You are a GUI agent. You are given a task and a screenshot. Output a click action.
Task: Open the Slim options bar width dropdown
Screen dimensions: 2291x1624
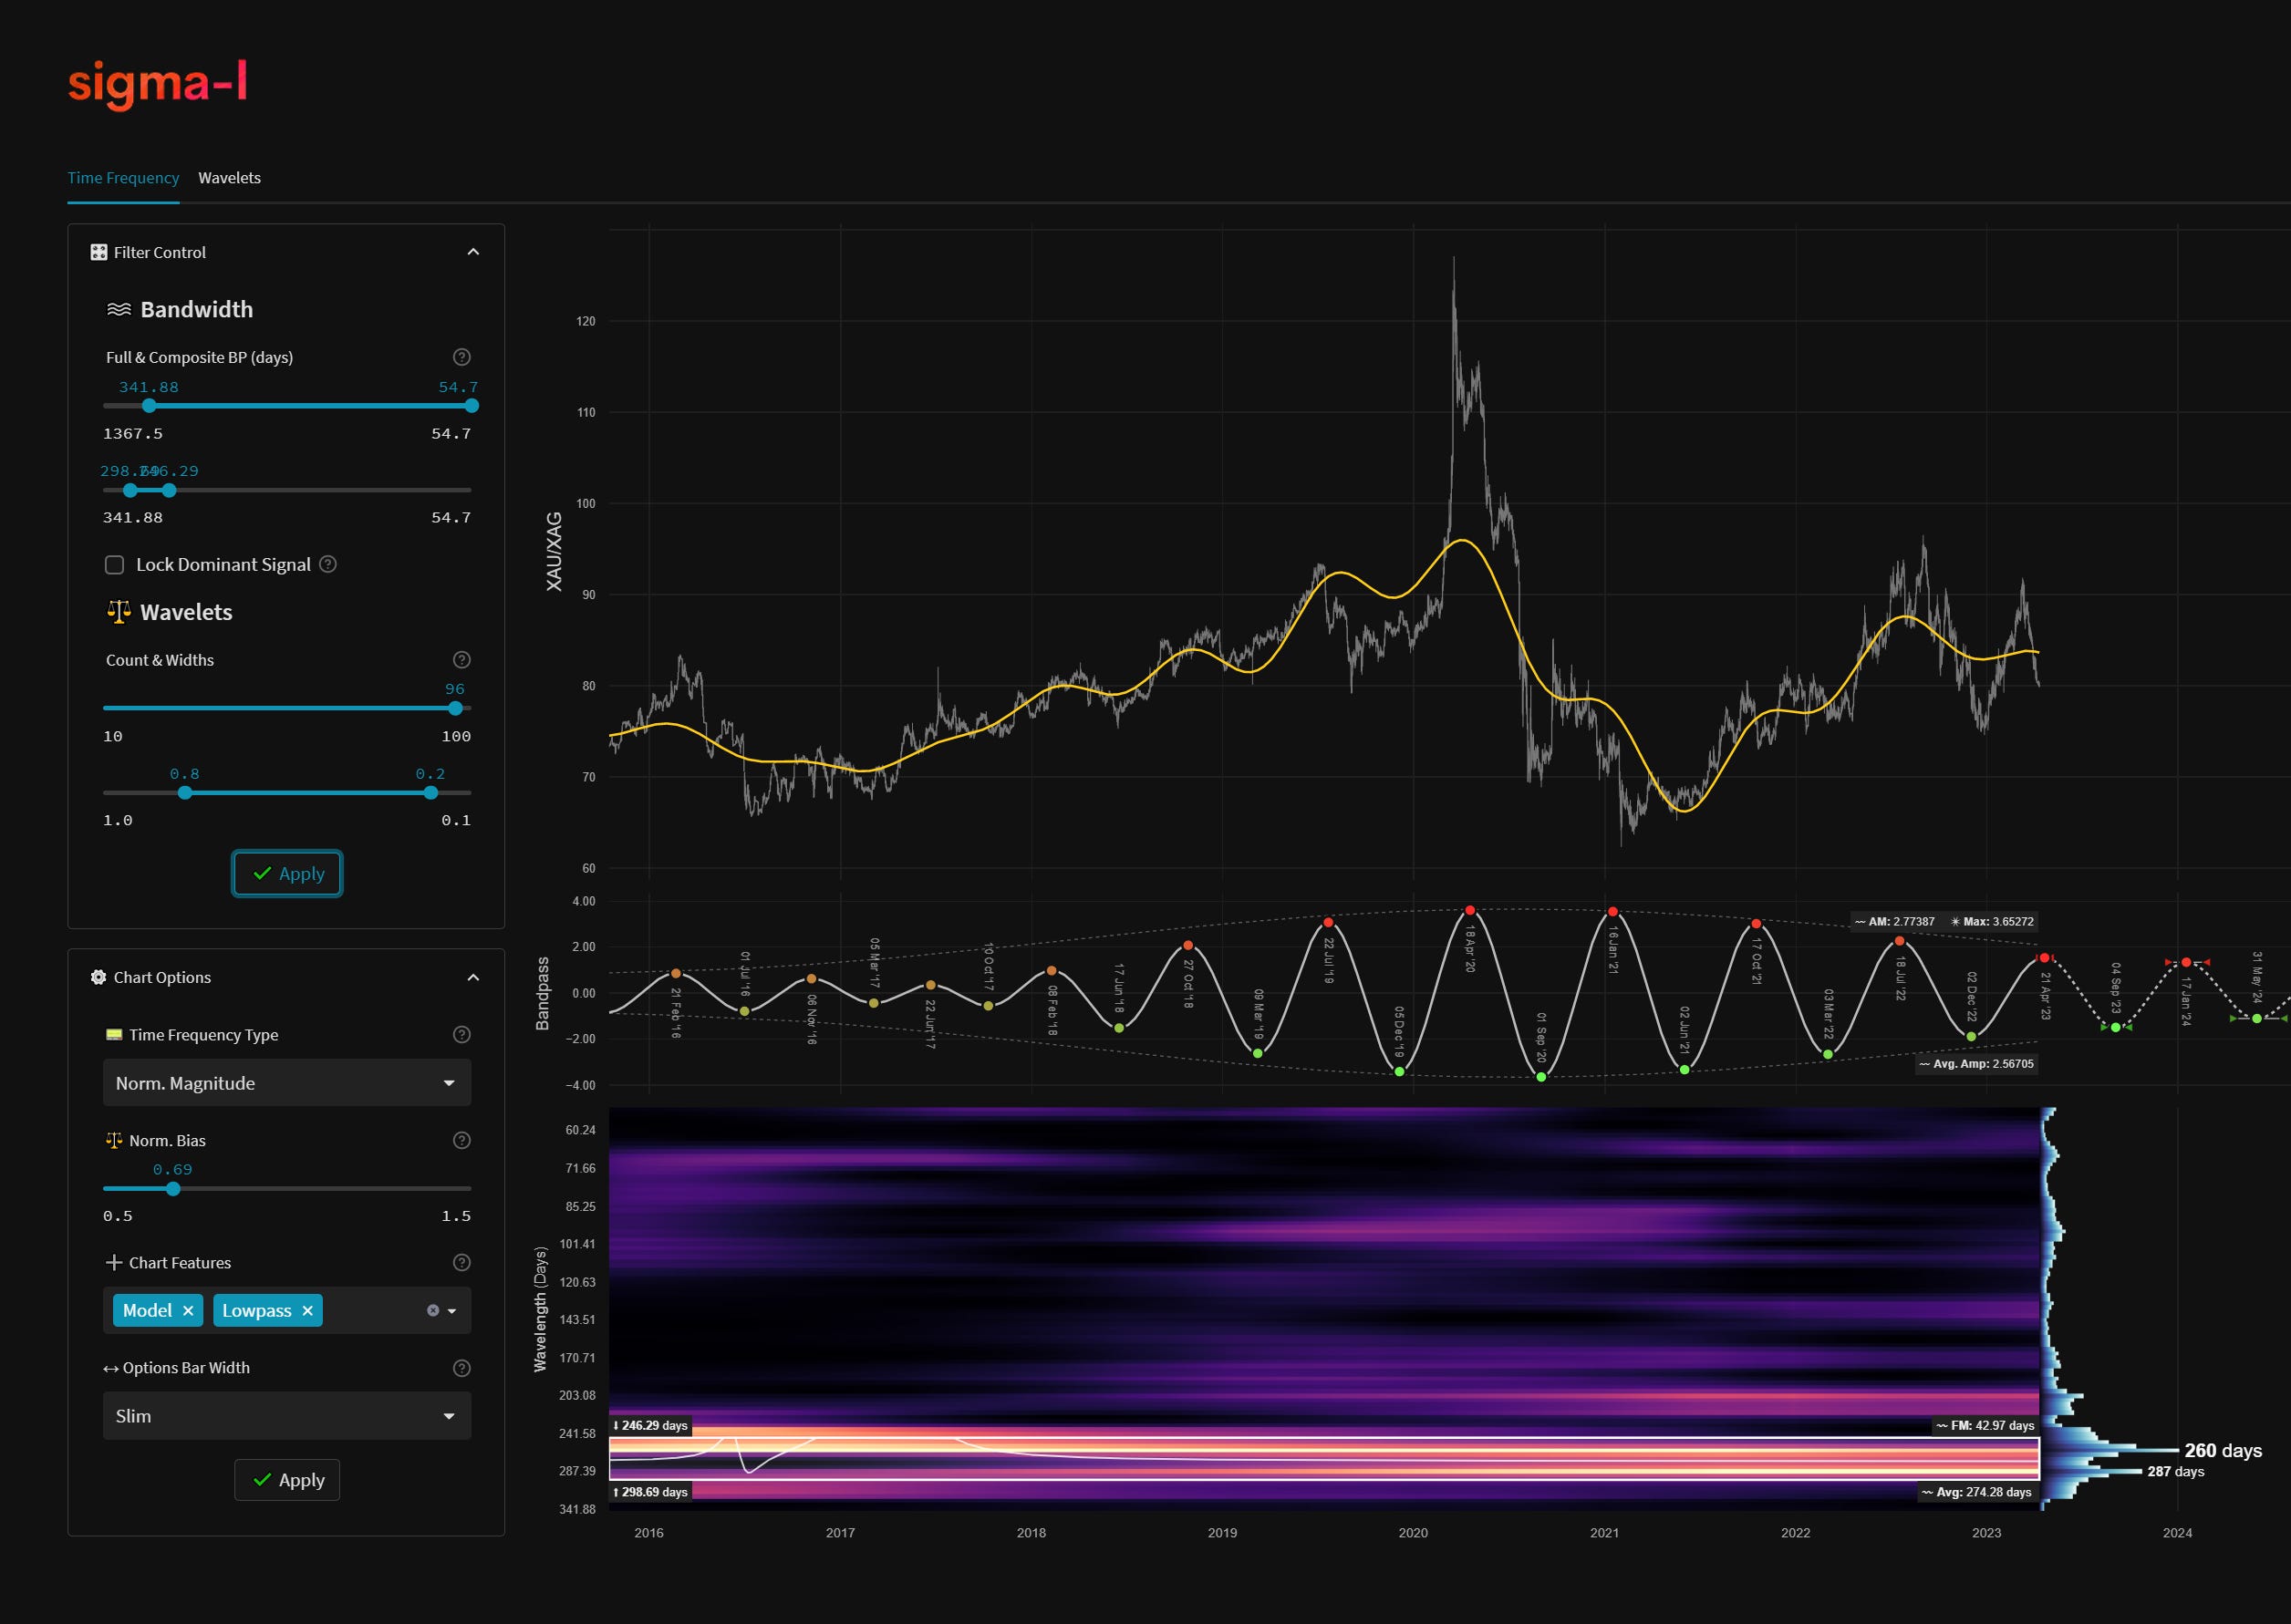pyautogui.click(x=287, y=1415)
